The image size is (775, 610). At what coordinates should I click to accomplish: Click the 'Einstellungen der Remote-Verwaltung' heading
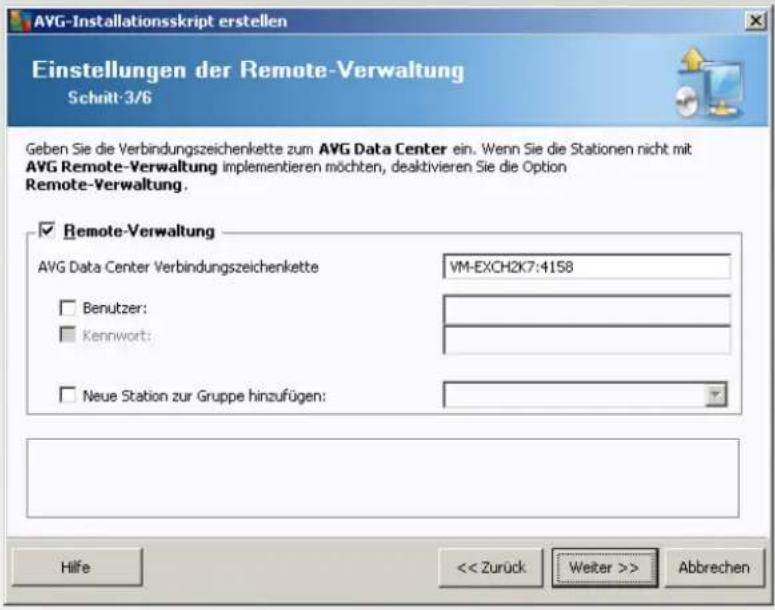(248, 70)
